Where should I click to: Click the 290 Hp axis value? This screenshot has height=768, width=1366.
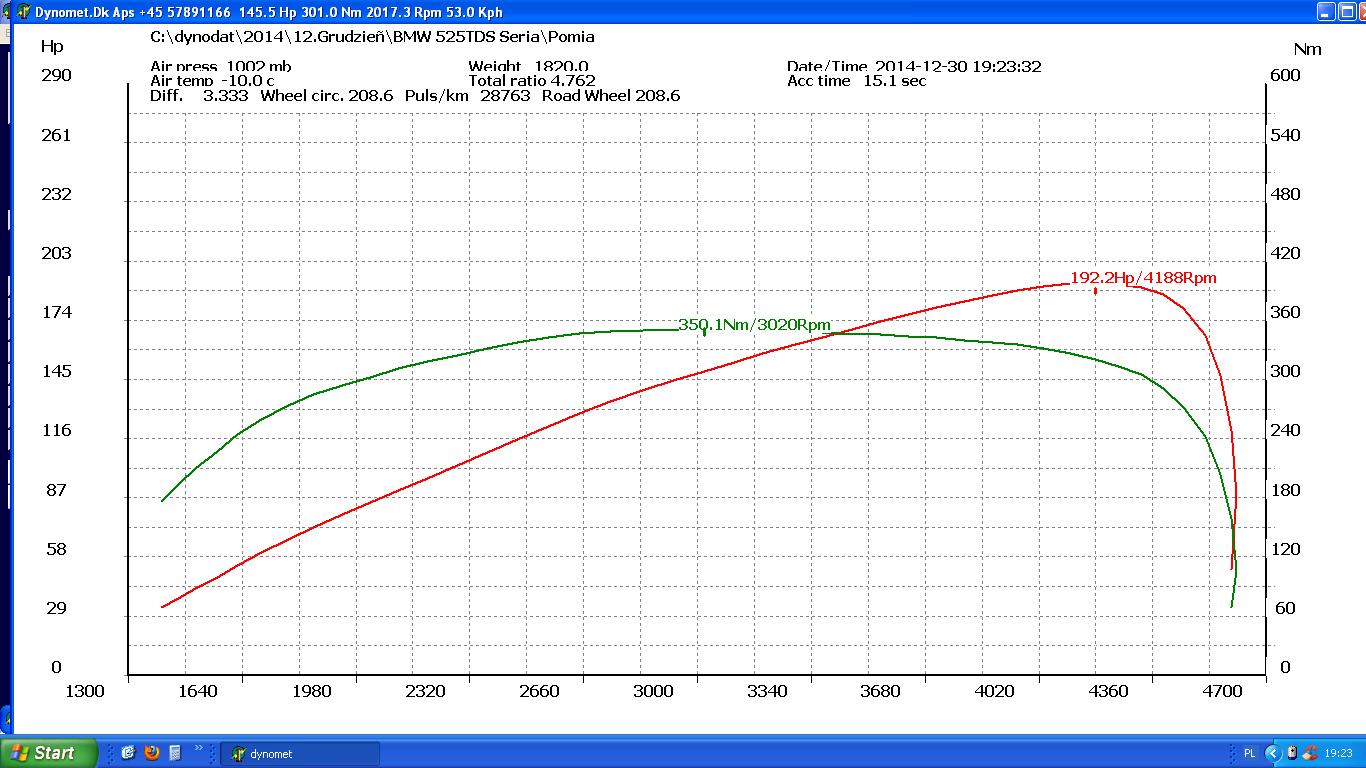pyautogui.click(x=55, y=75)
